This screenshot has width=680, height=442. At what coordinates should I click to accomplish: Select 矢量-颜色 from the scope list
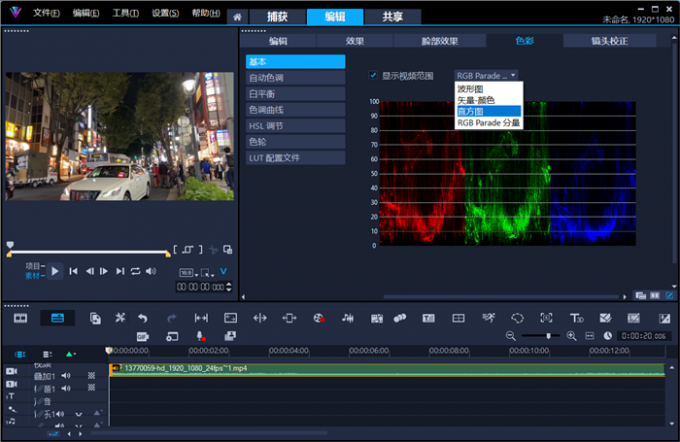click(x=476, y=100)
